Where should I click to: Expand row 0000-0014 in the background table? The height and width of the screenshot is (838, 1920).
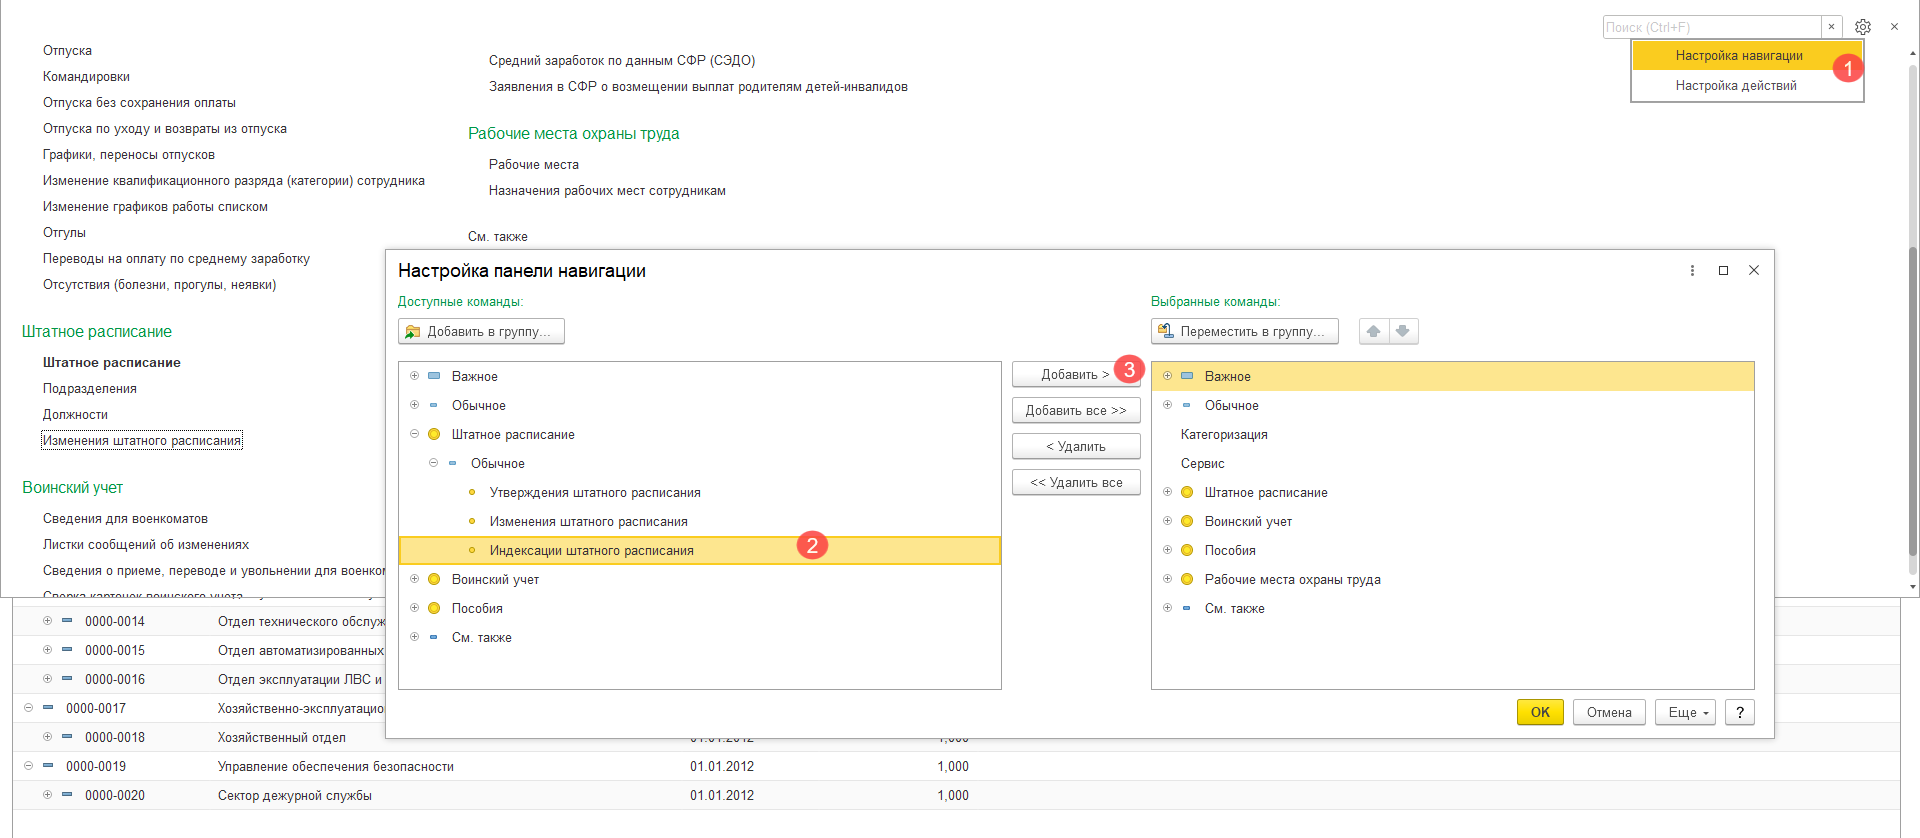[47, 621]
